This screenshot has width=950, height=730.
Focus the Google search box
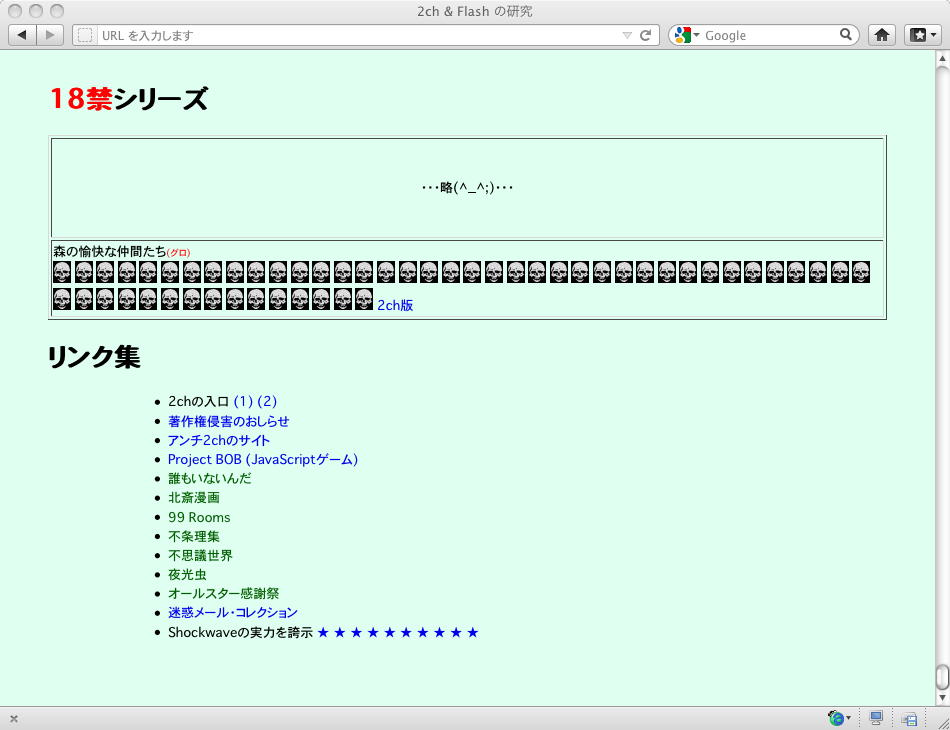(x=769, y=35)
